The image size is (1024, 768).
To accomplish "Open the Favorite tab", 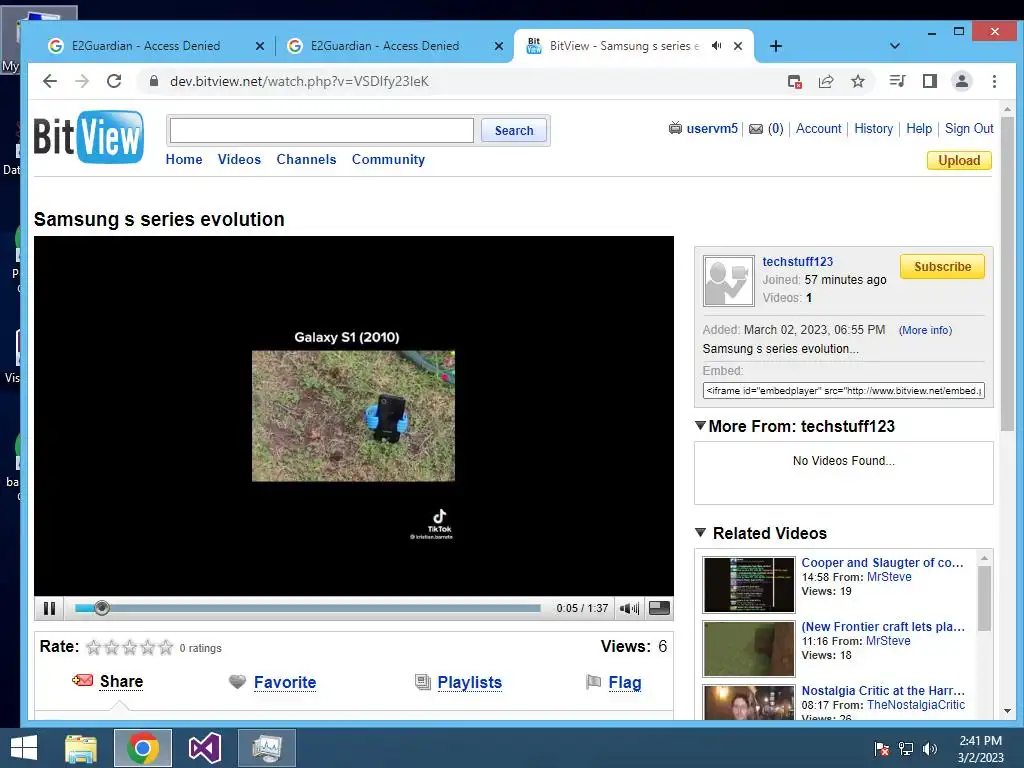I will (285, 682).
